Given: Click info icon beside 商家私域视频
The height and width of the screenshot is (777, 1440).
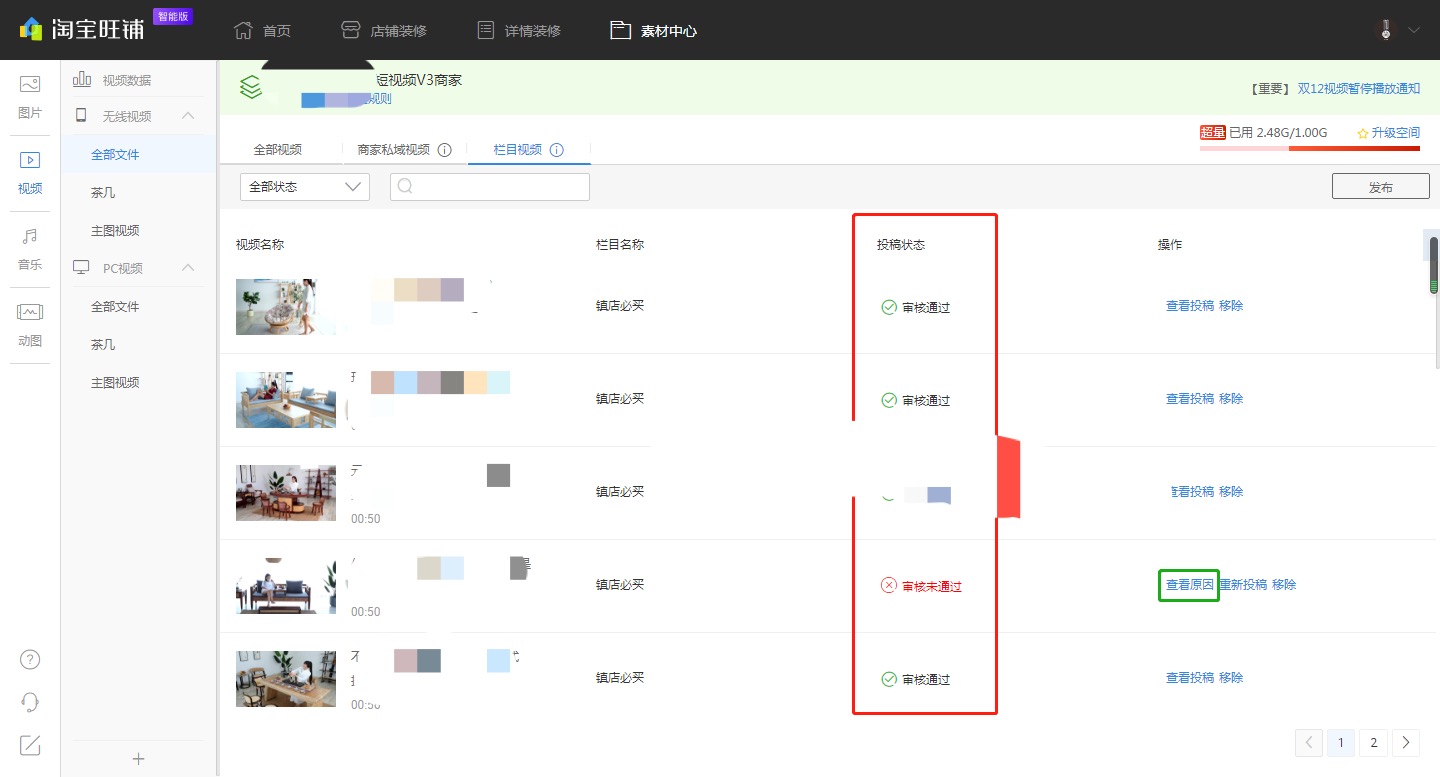Looking at the screenshot, I should click(x=445, y=150).
